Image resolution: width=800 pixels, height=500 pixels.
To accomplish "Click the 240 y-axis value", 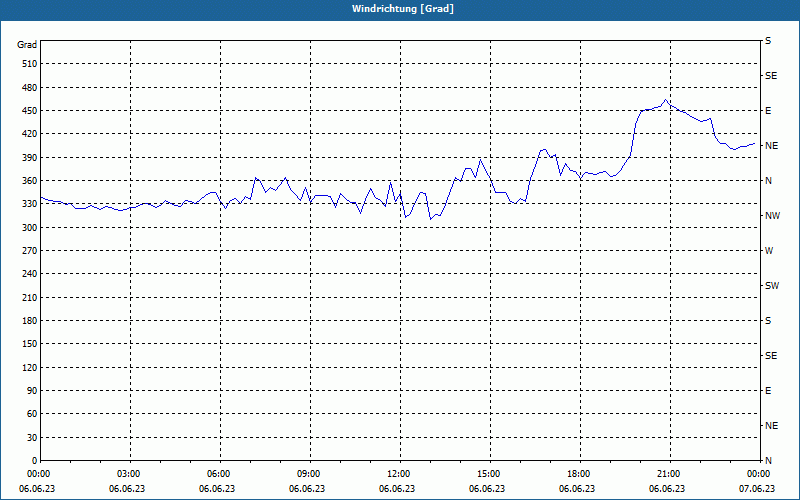I will tap(30, 274).
